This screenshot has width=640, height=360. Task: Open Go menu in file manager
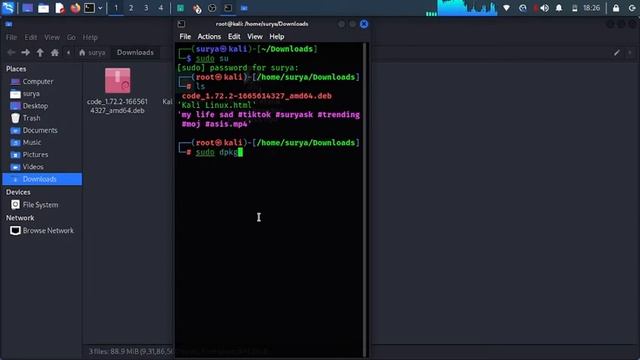coord(71,37)
